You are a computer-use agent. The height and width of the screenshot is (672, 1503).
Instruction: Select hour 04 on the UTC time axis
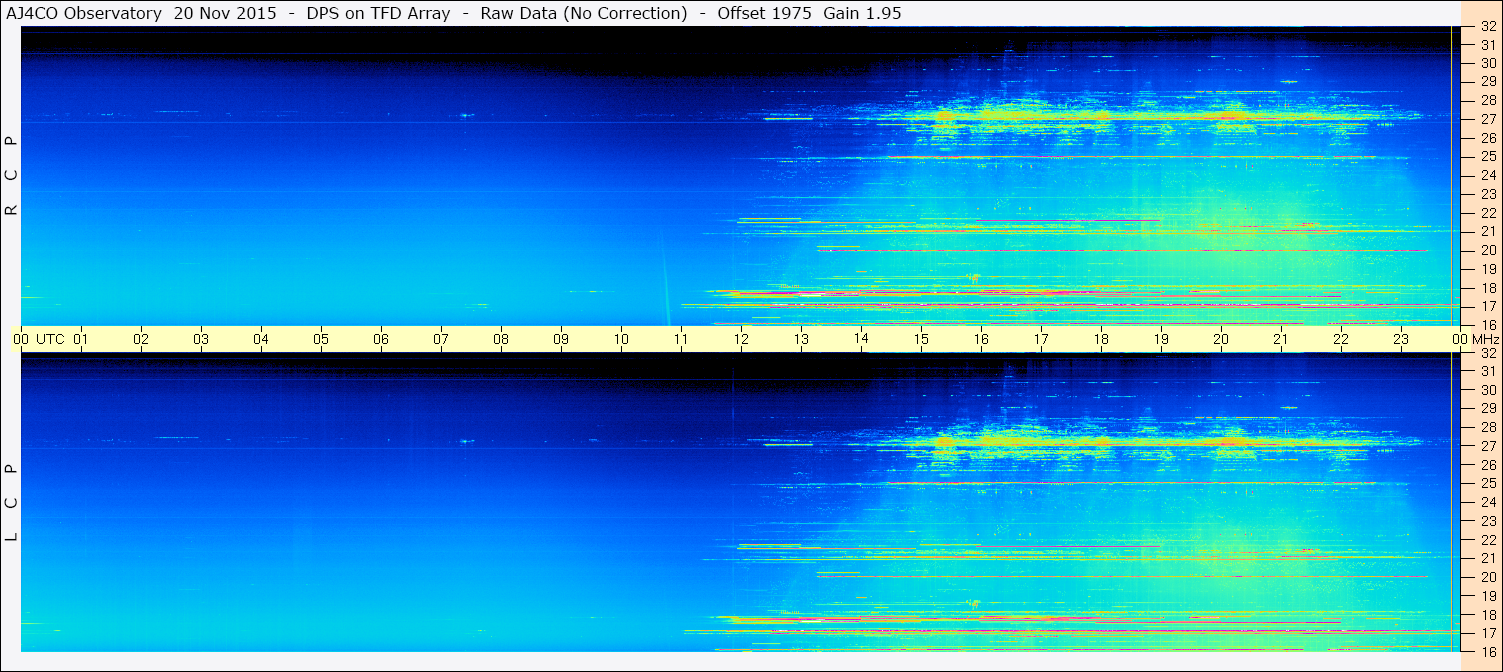pos(261,339)
